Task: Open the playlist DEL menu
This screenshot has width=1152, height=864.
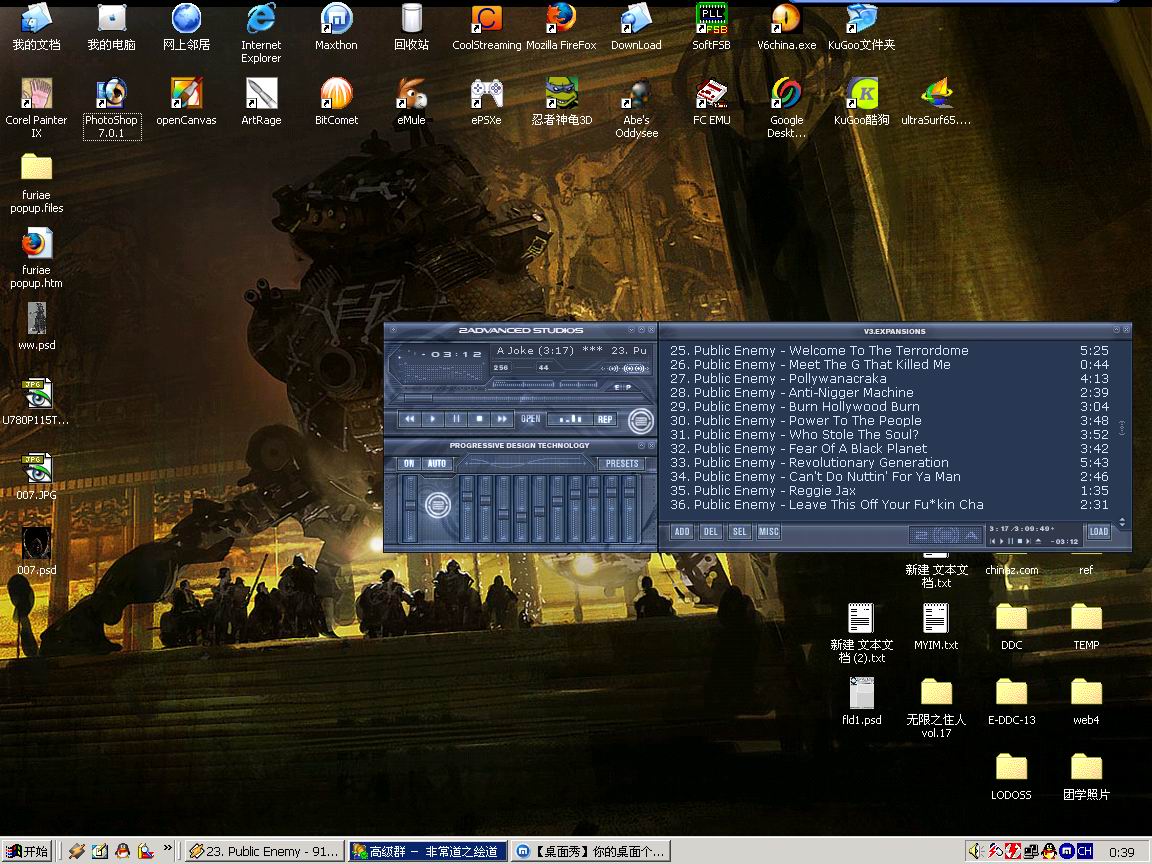Action: [x=710, y=531]
